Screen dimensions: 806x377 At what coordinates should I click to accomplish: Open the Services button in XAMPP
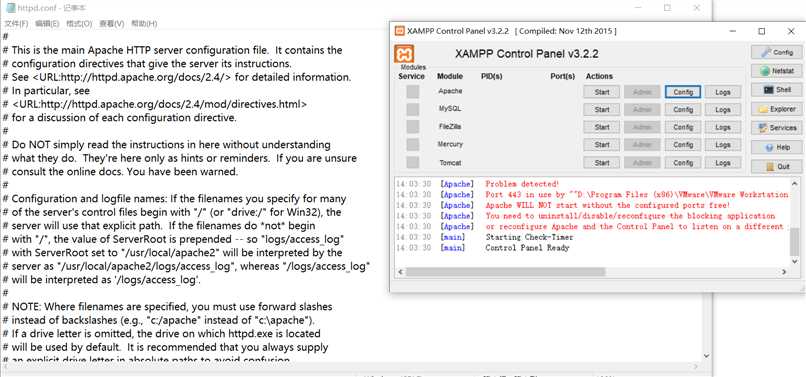pos(776,128)
